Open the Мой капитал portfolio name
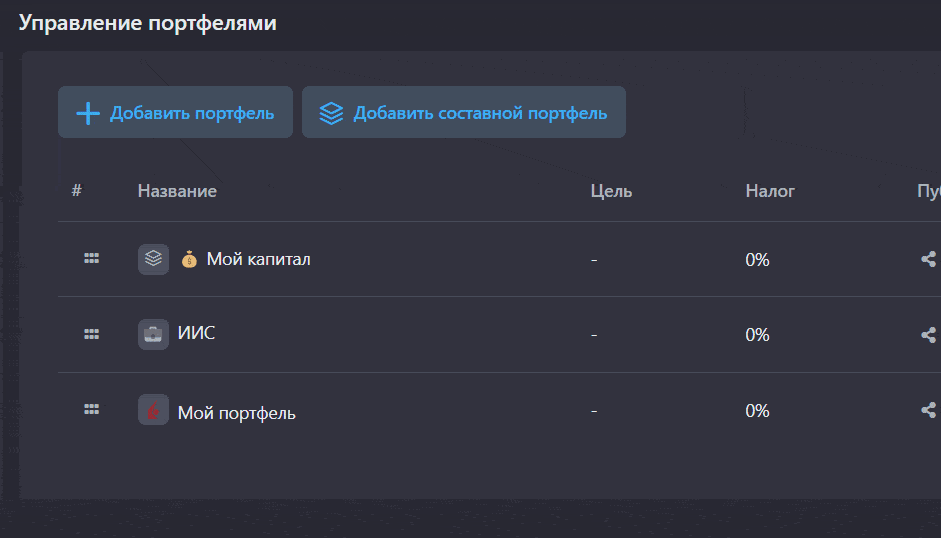The height and width of the screenshot is (538, 941). tap(258, 259)
